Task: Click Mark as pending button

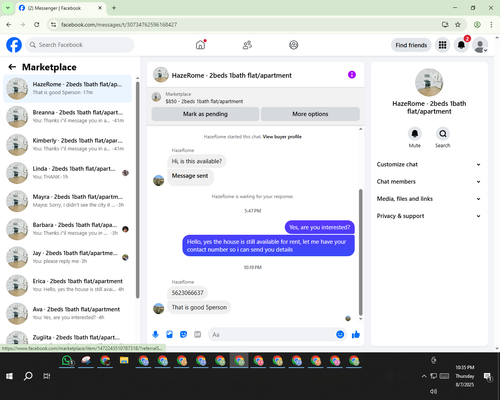Action: pyautogui.click(x=205, y=114)
